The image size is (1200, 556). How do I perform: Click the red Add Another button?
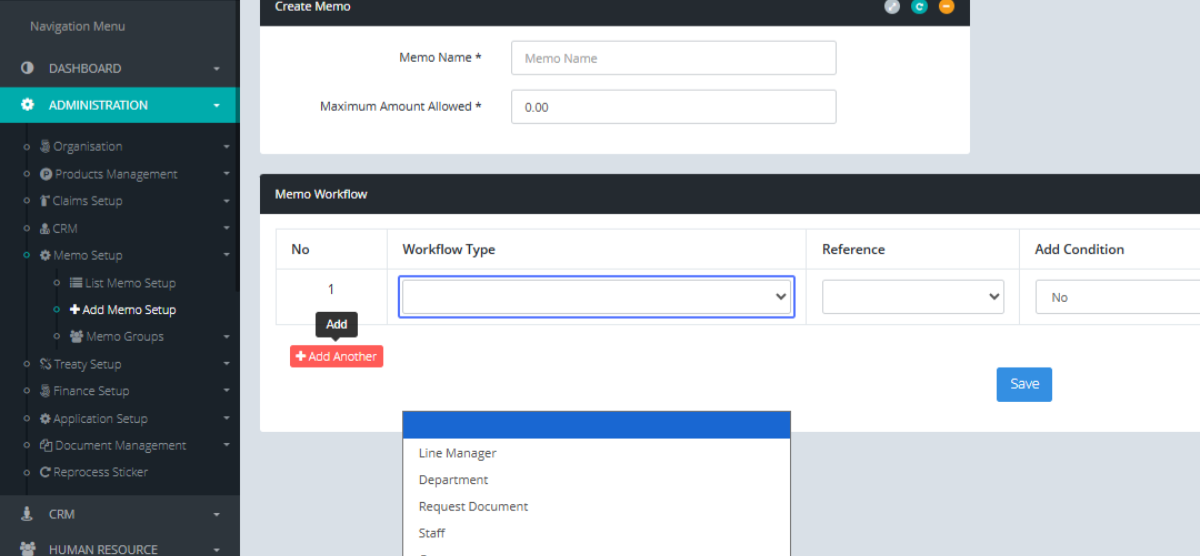coord(336,356)
